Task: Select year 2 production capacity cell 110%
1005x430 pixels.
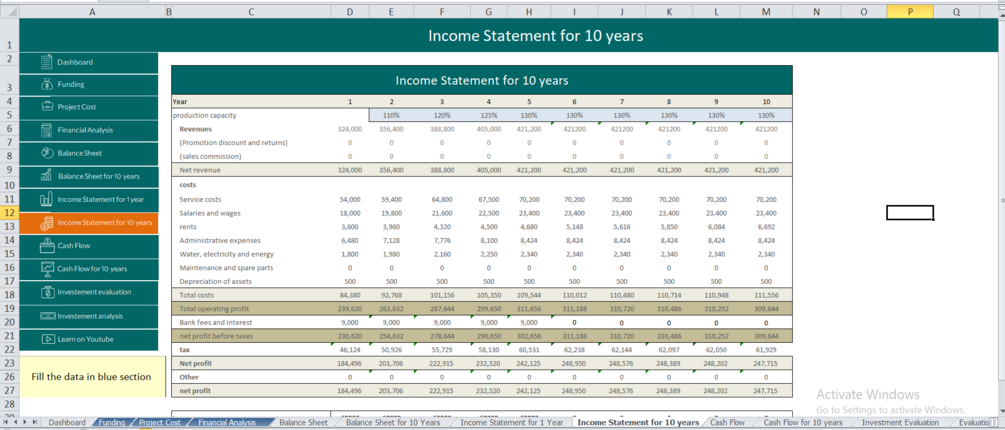Action: [391, 115]
